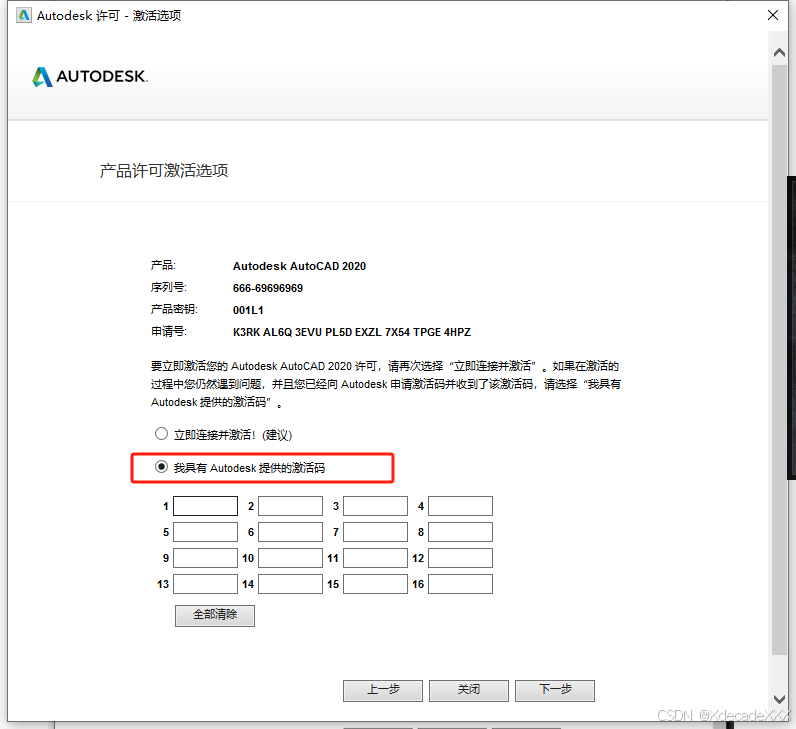The width and height of the screenshot is (796, 729).
Task: Click the serial number 666-69696969
Action: pyautogui.click(x=268, y=288)
